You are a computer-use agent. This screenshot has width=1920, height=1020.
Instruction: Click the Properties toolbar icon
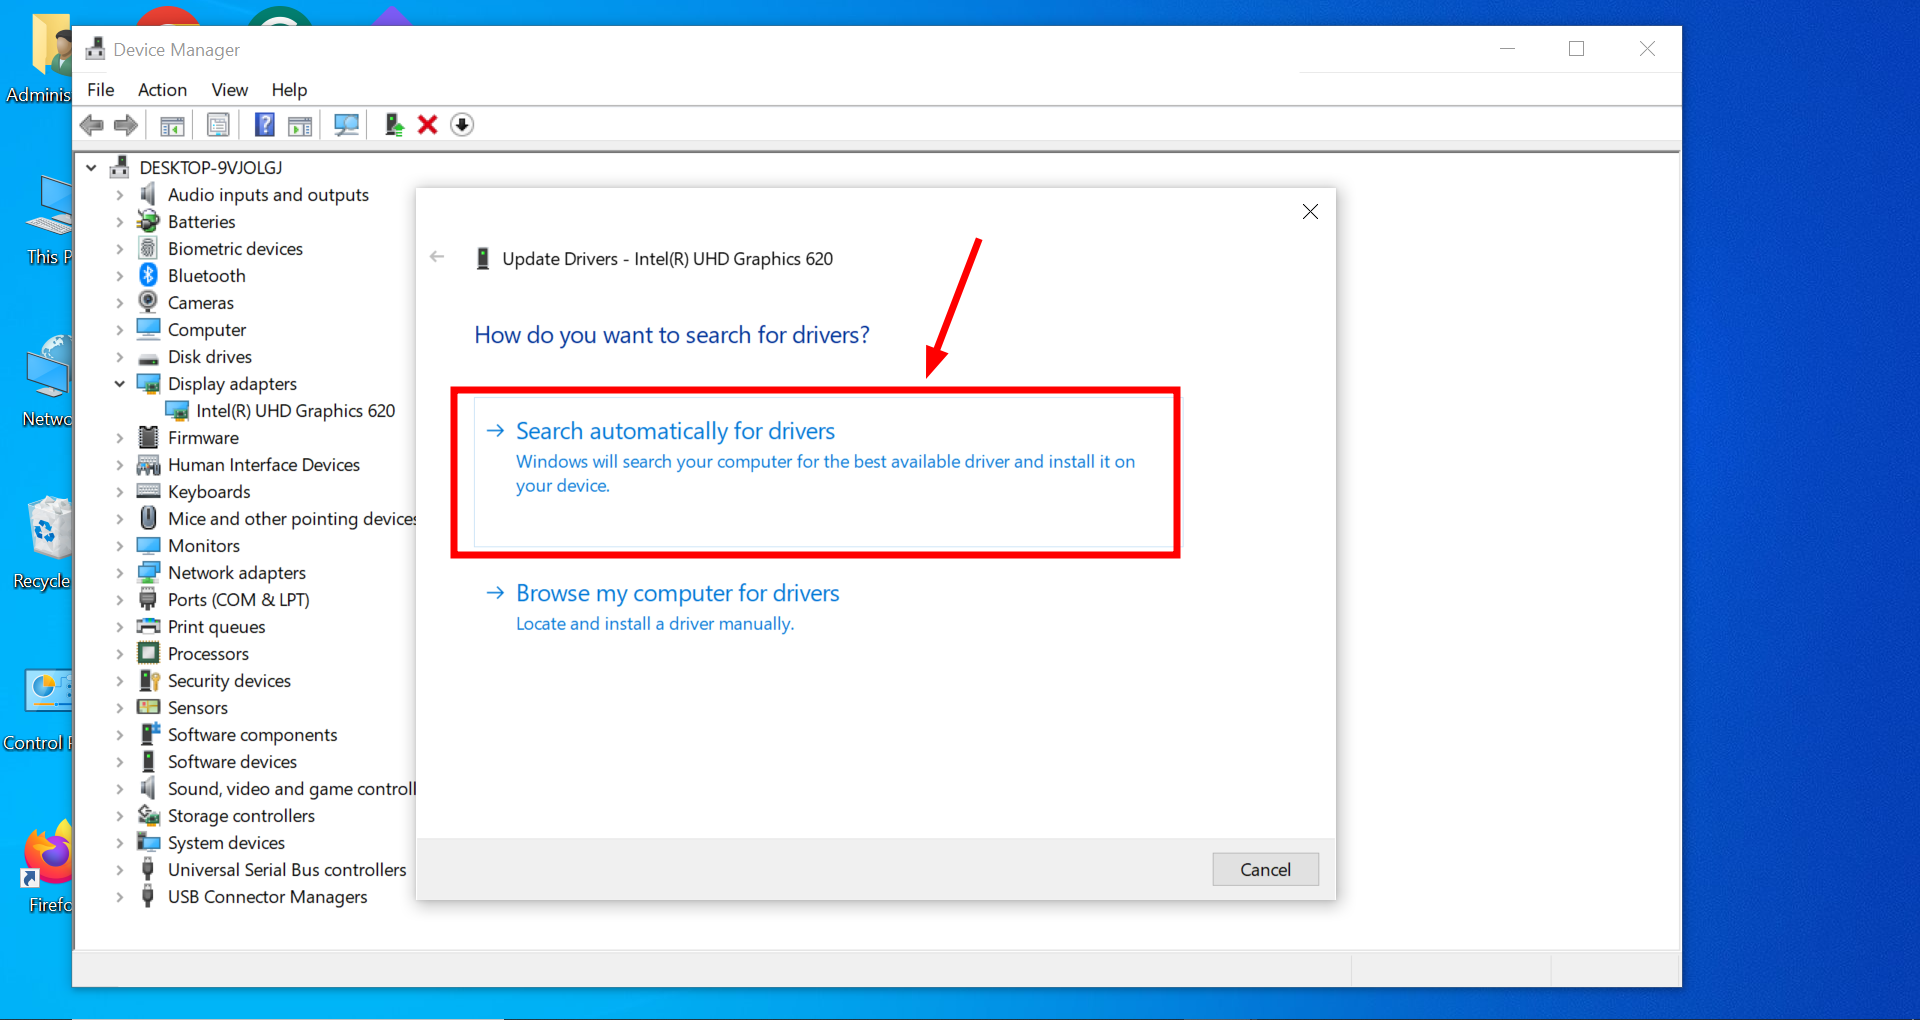[x=217, y=124]
